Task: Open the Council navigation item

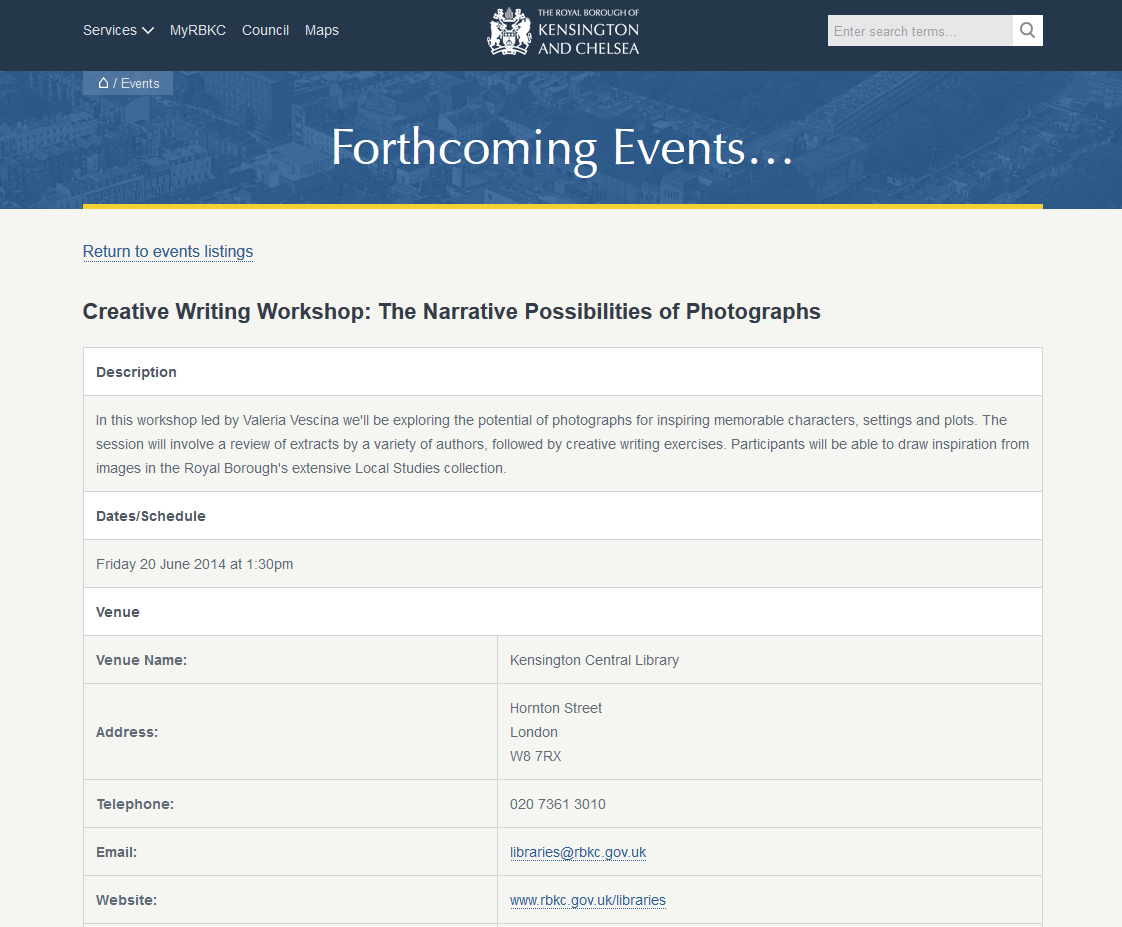Action: 265,30
